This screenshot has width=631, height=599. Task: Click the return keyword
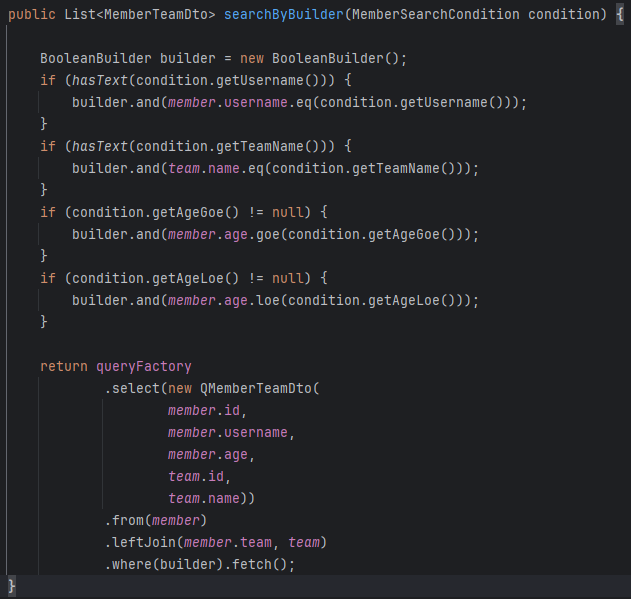pos(64,366)
